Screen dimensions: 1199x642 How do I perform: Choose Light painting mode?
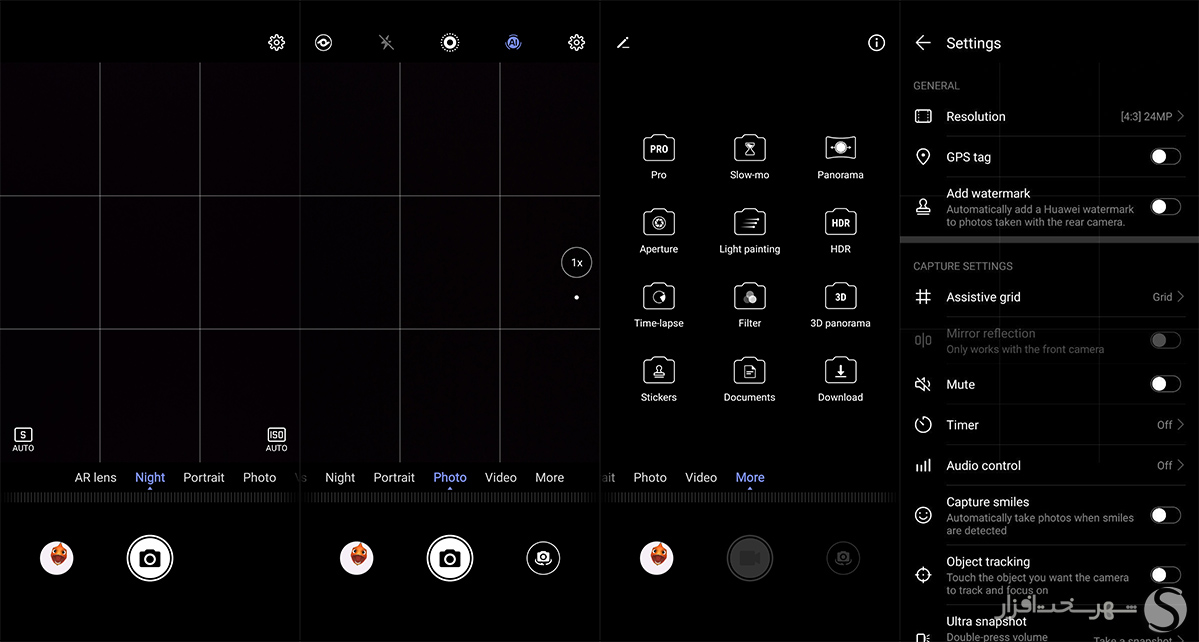point(749,223)
